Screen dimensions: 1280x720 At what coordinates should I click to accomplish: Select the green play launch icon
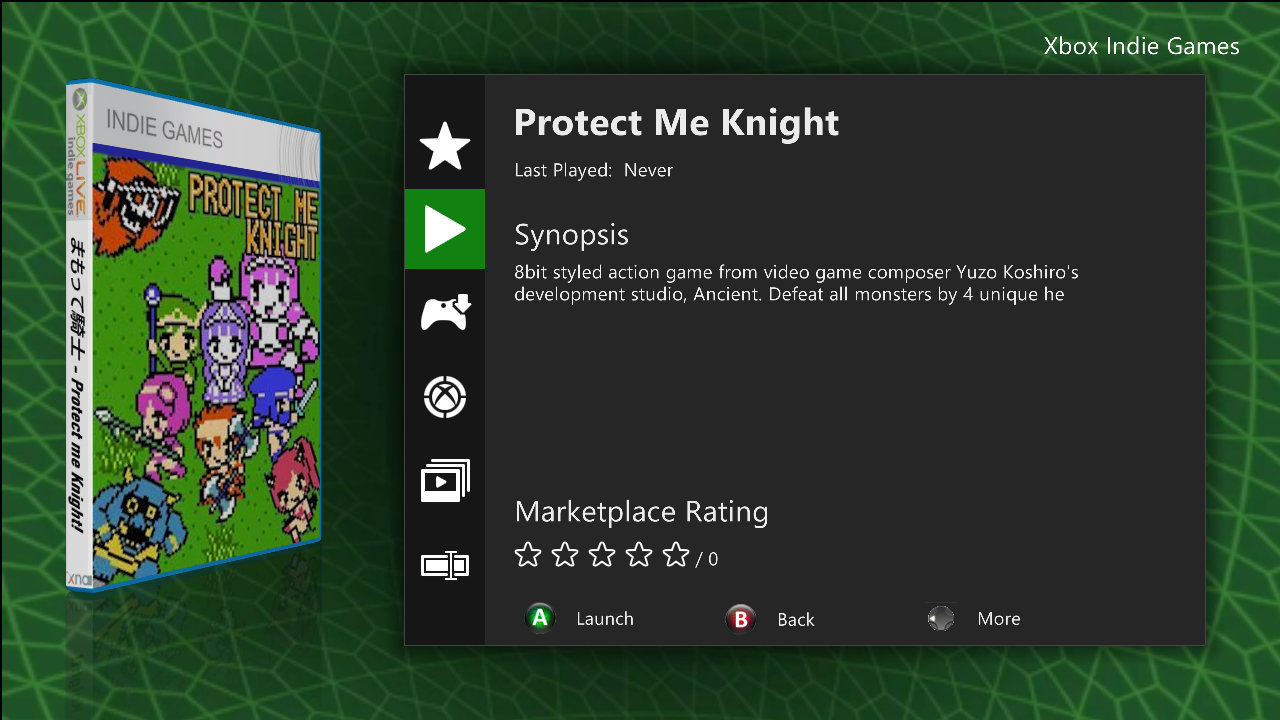(x=445, y=229)
